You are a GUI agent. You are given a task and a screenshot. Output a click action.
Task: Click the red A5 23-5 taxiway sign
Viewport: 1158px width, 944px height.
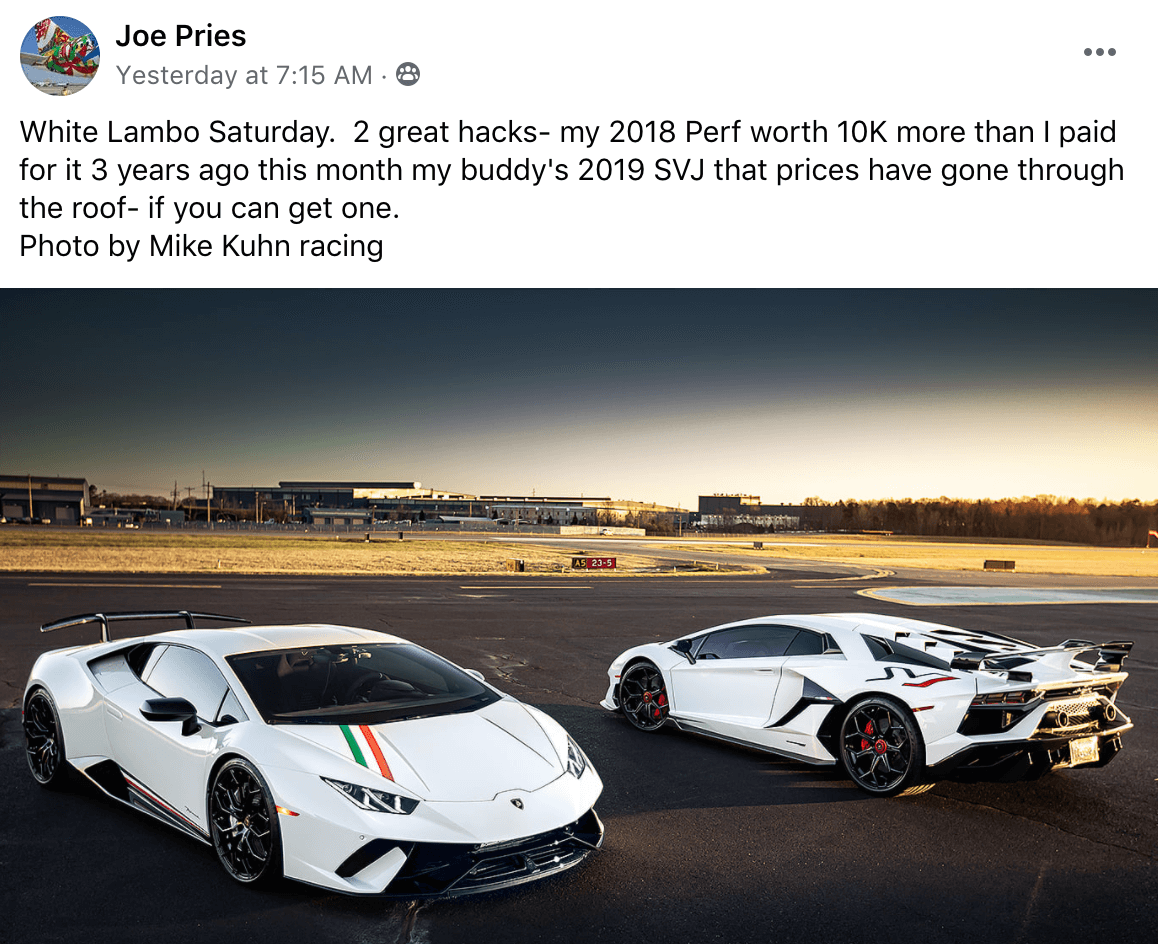coord(594,563)
